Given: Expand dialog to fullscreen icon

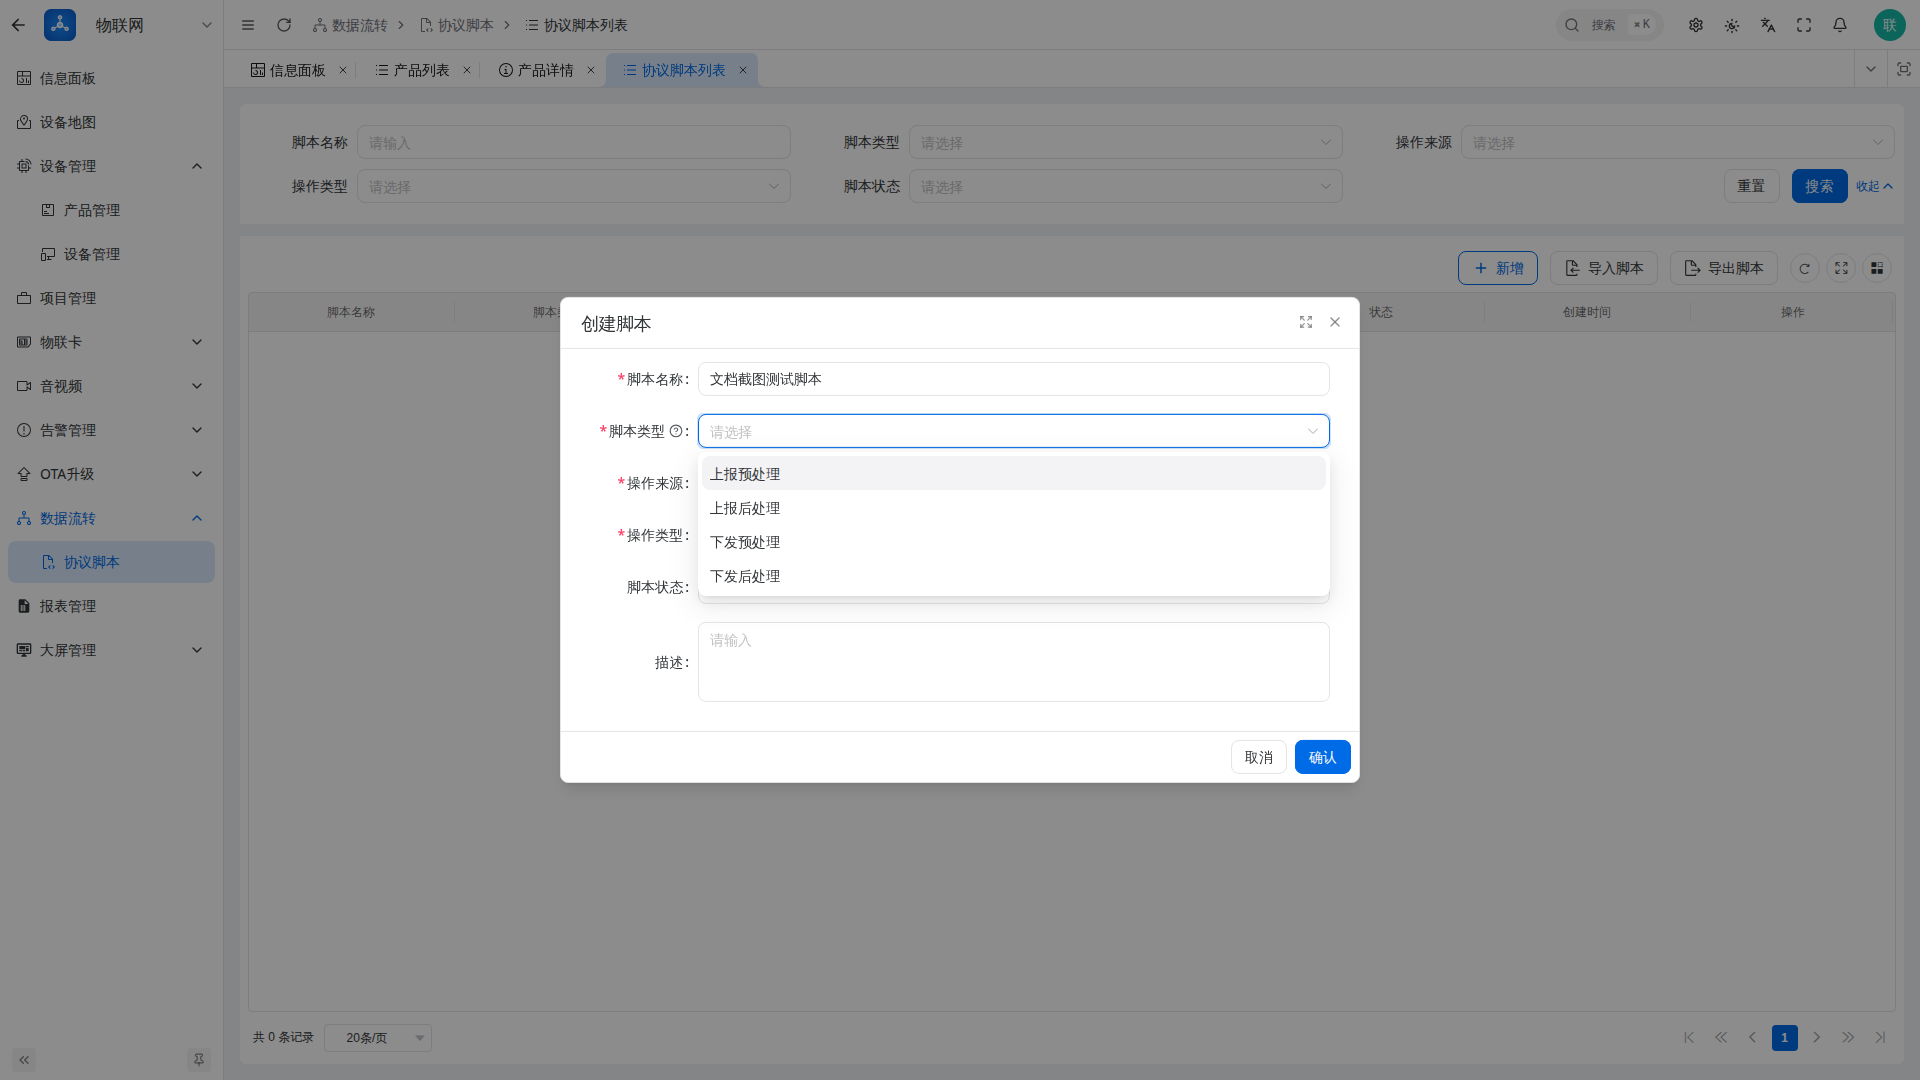Looking at the screenshot, I should [1306, 322].
